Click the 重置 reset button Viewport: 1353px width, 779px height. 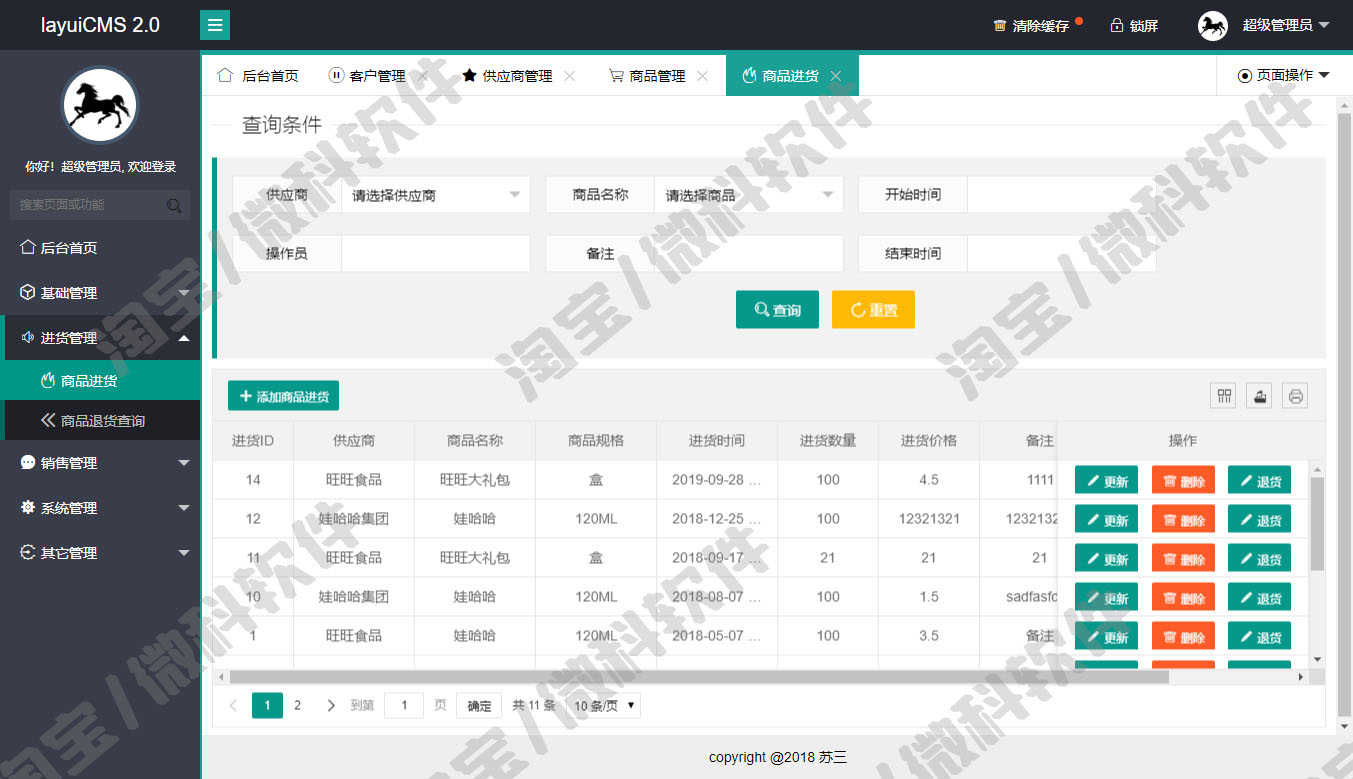873,310
